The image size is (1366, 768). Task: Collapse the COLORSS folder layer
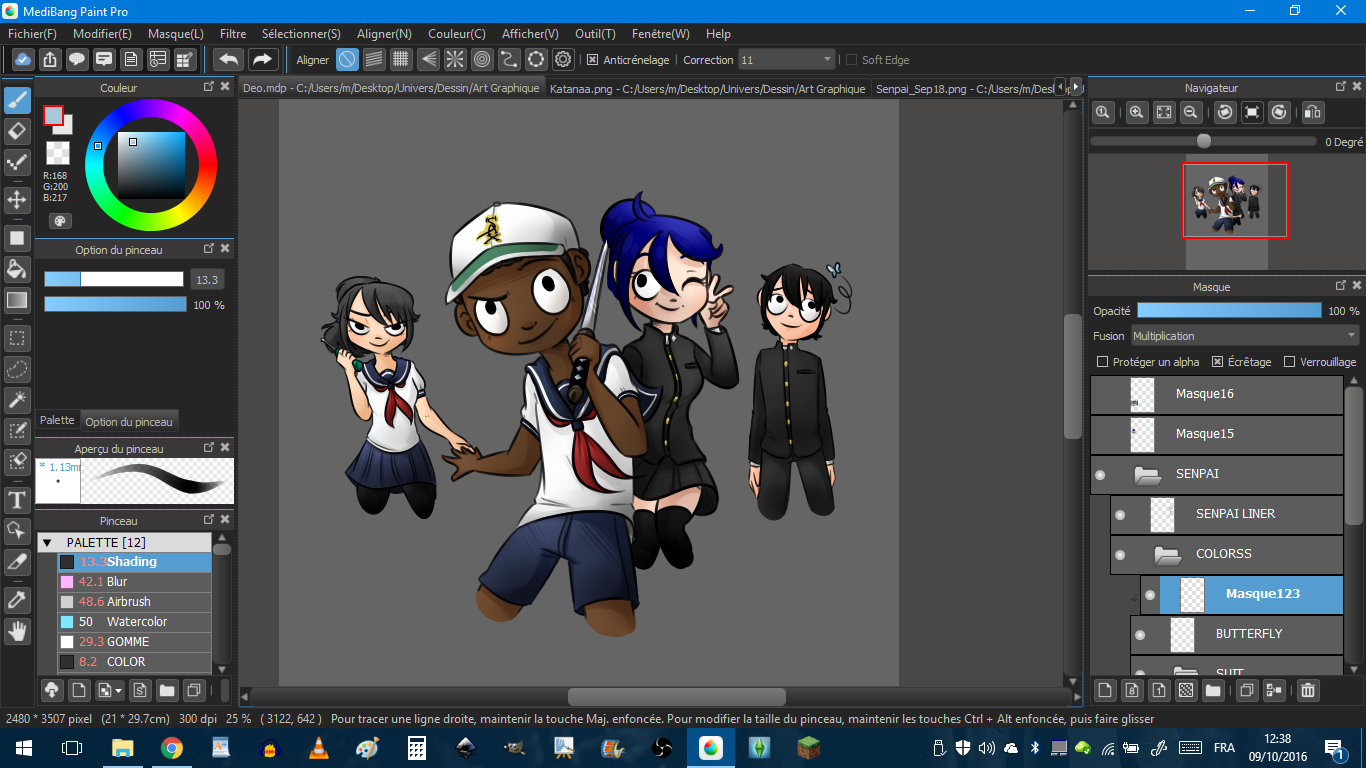[x=1166, y=554]
